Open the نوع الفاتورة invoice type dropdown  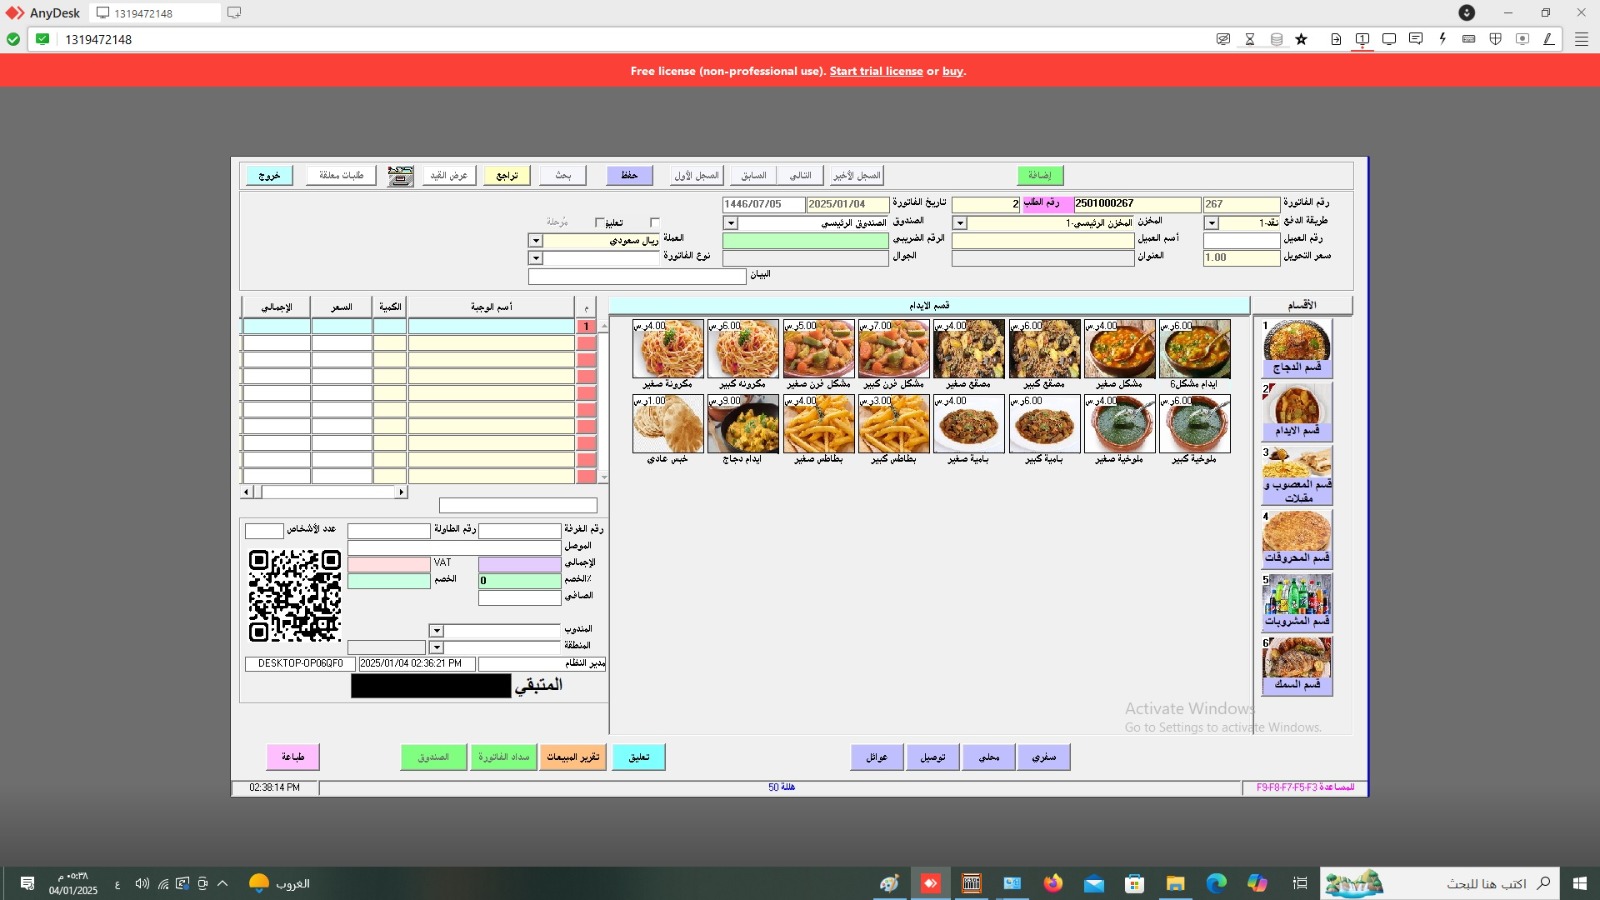[x=535, y=258]
